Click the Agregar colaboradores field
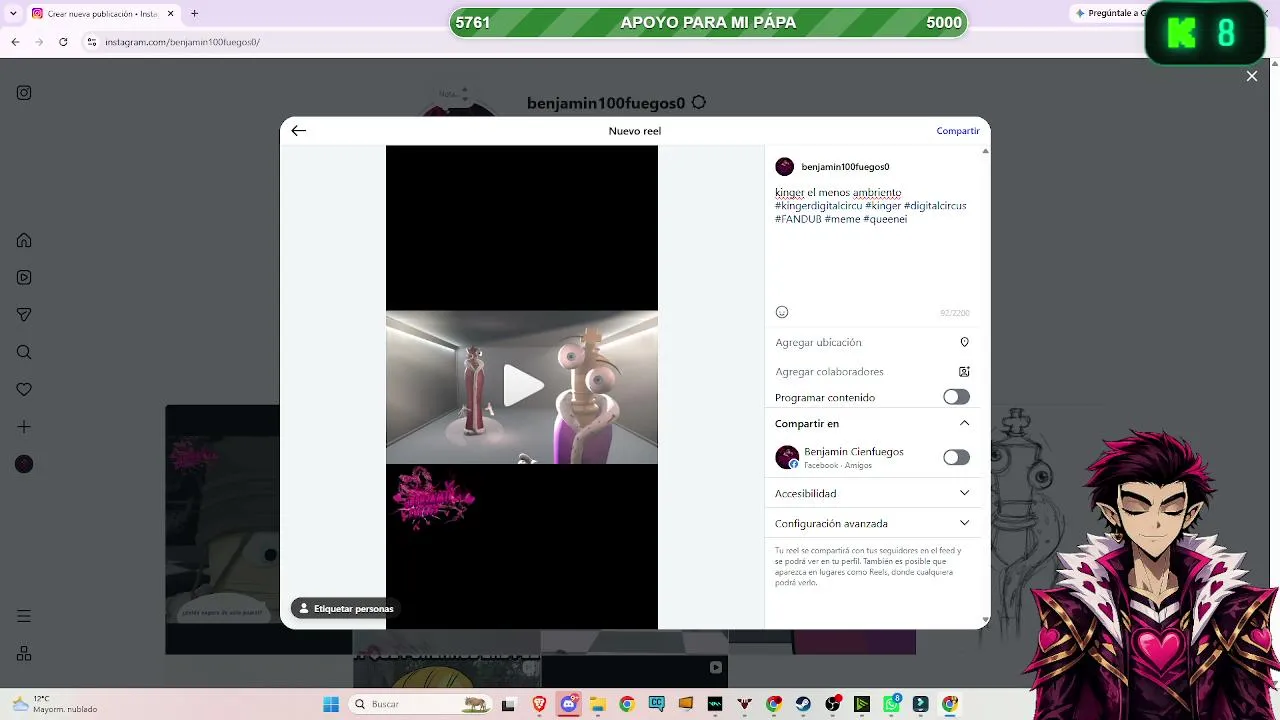 point(872,372)
